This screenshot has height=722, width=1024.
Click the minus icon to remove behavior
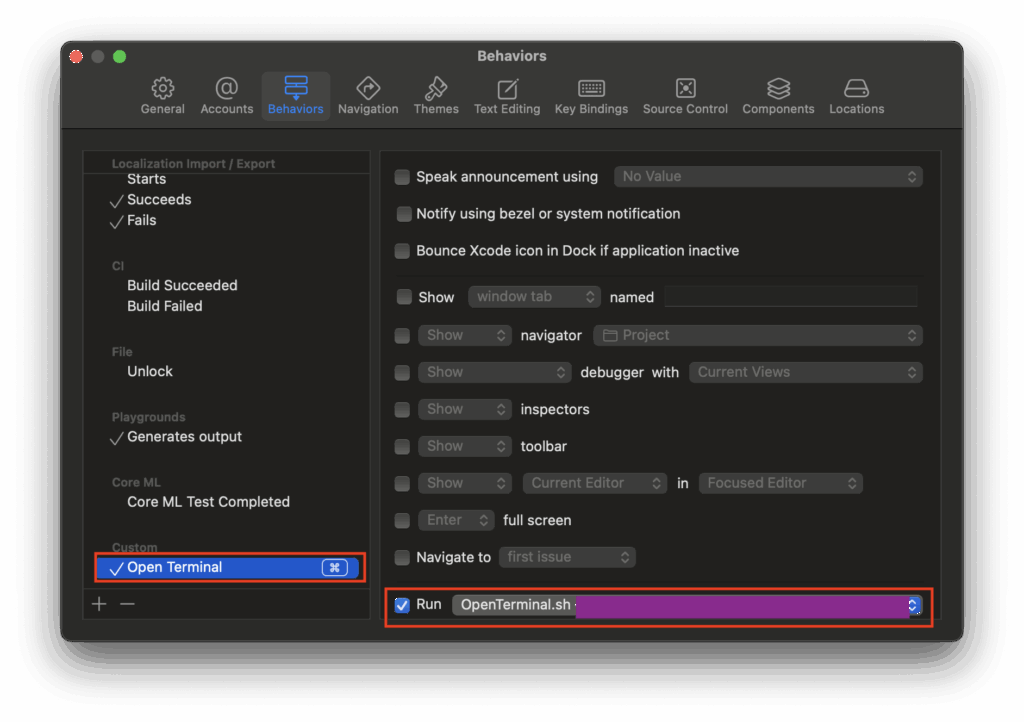[127, 604]
